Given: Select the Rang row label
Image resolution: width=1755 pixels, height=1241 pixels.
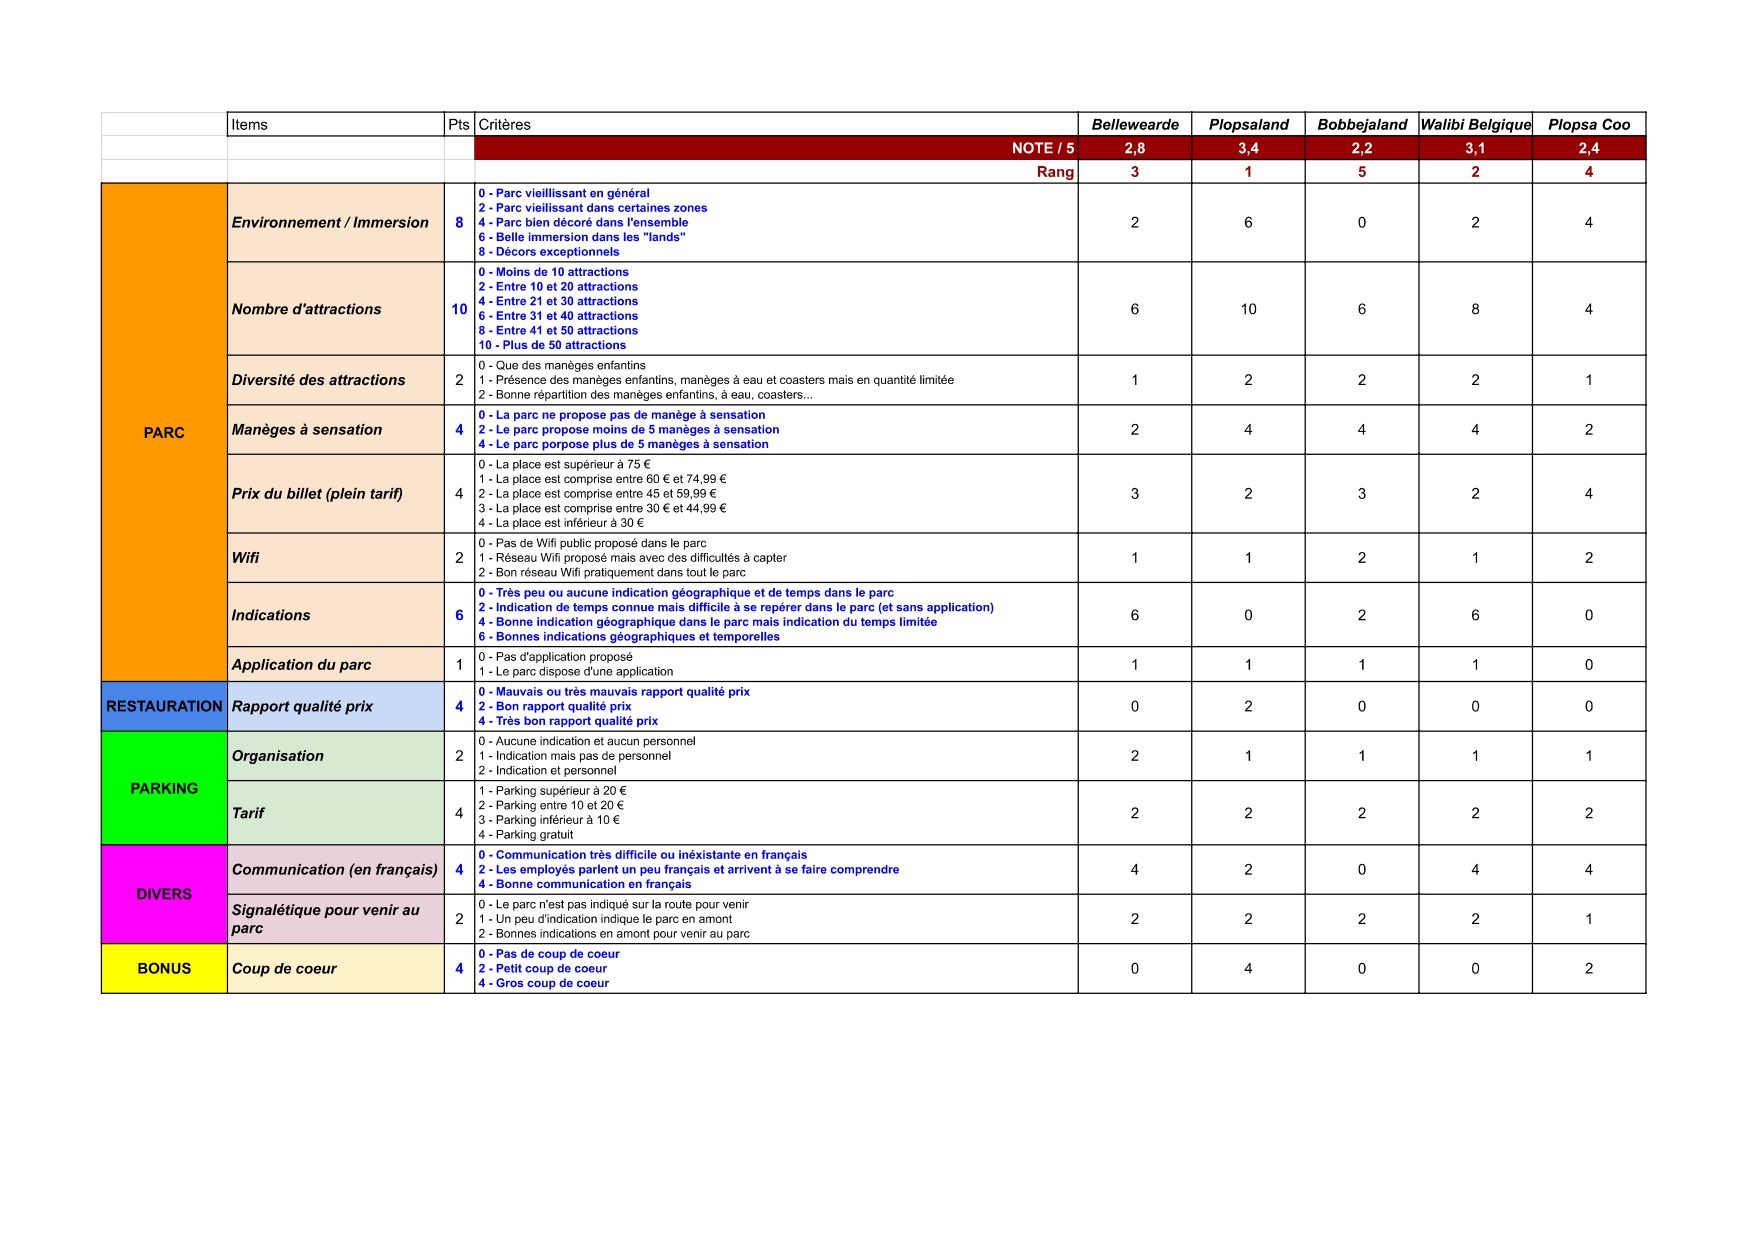Looking at the screenshot, I should point(1054,172).
